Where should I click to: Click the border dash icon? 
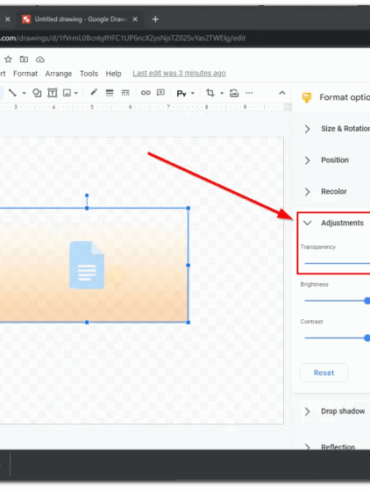click(x=125, y=93)
